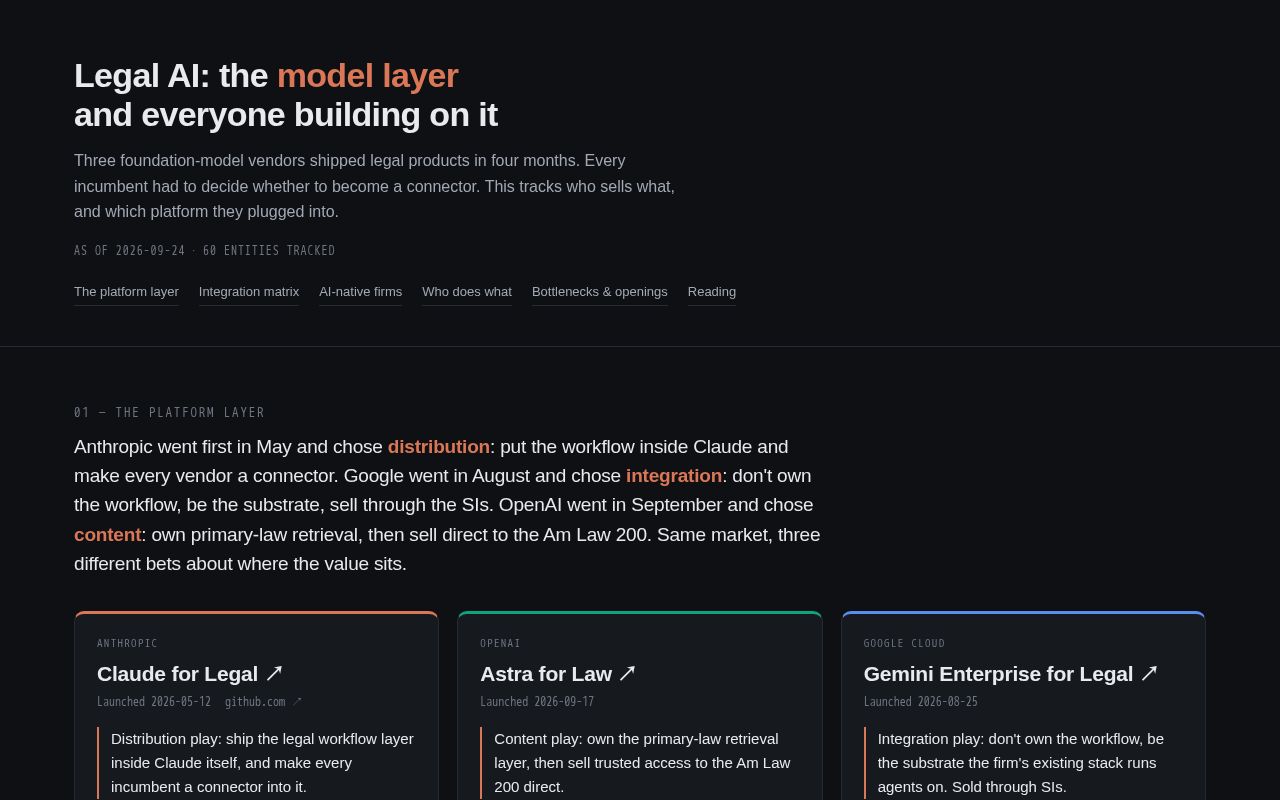Click Launched 2026-05-12 date text
1280x800 pixels.
(x=154, y=702)
